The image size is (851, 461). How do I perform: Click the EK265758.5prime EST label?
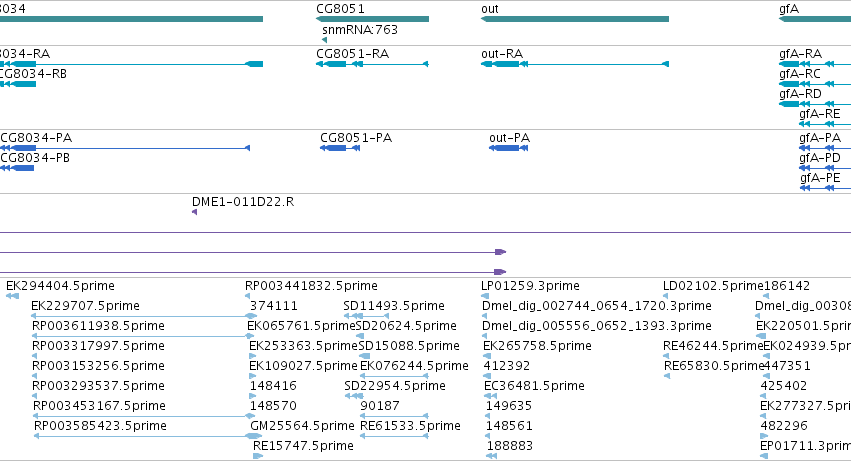pyautogui.click(x=537, y=346)
